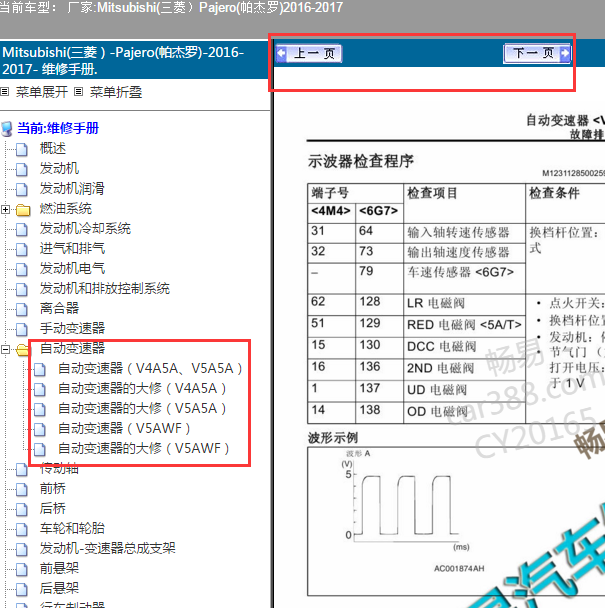Click page icon beside 自动变速器（V5AWF）
This screenshot has width=605, height=608.
40,430
